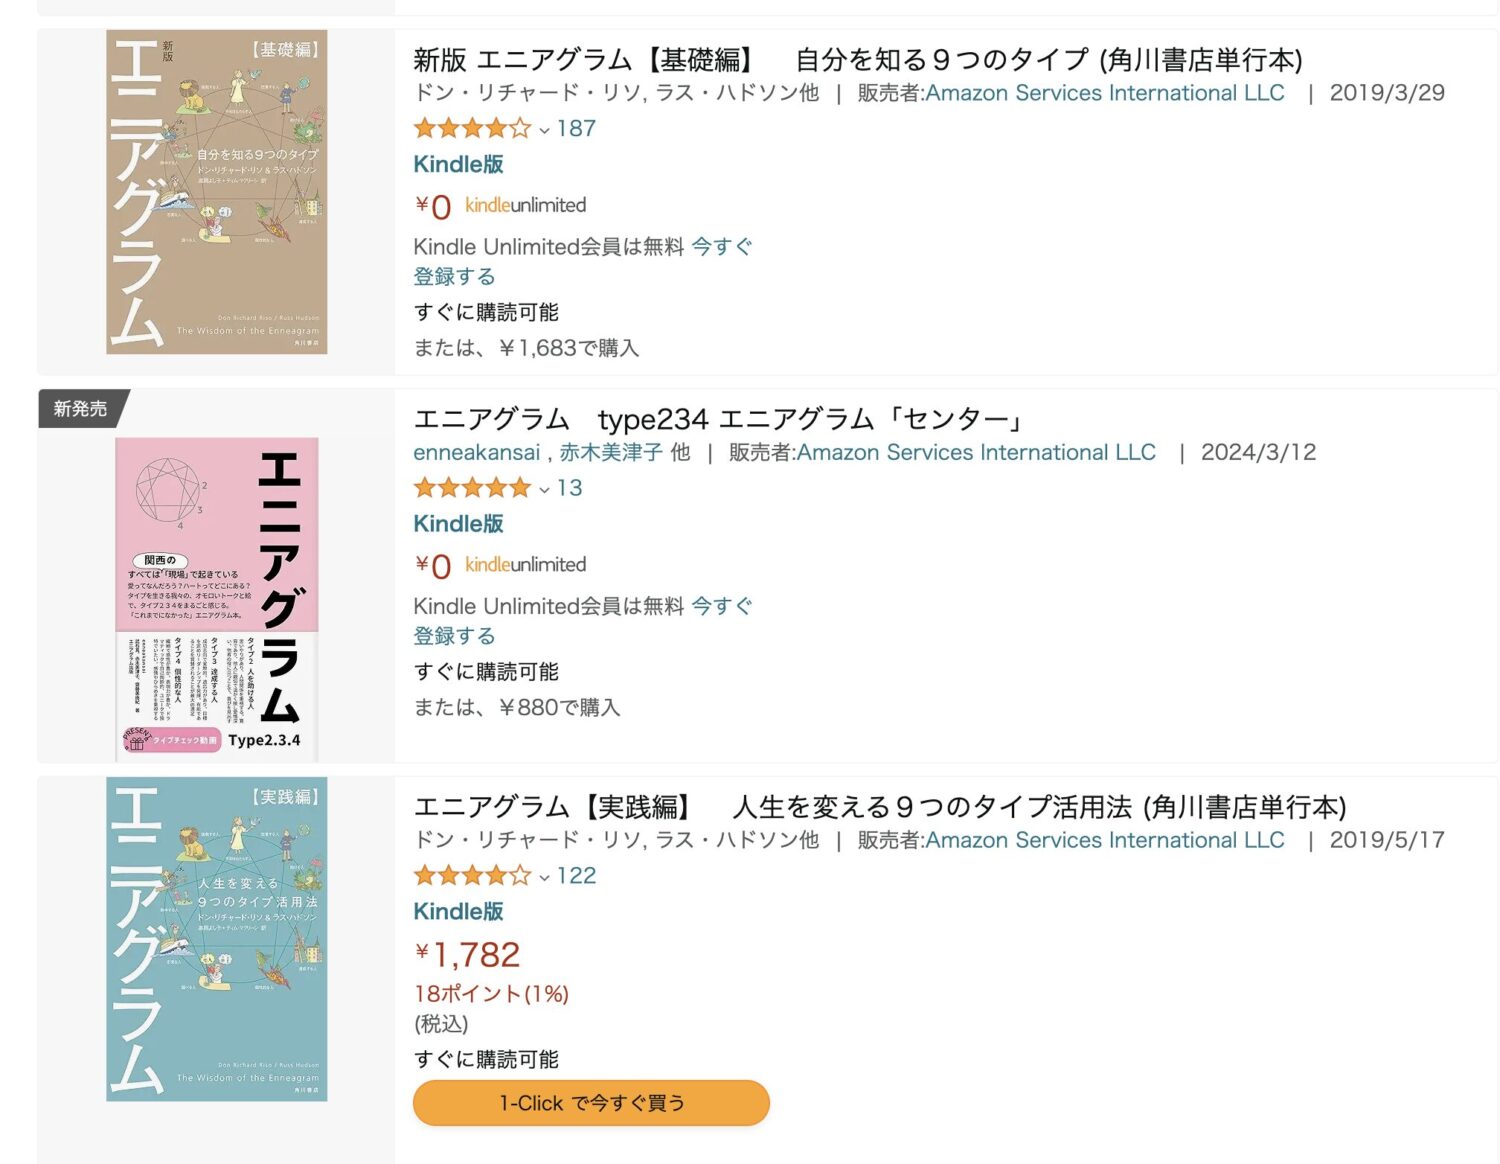View the 13 reviews link

570,488
